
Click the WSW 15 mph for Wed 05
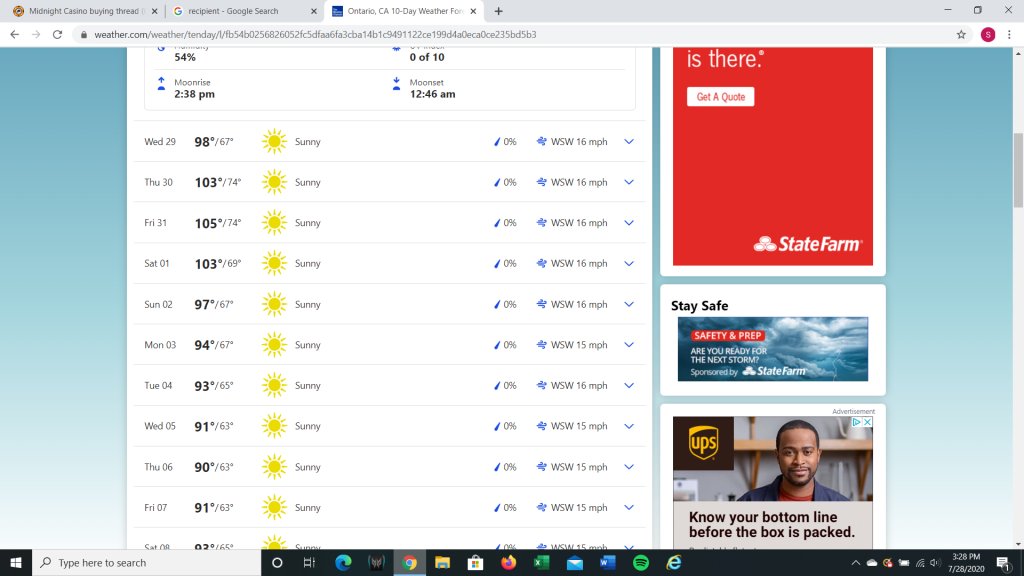pos(579,426)
